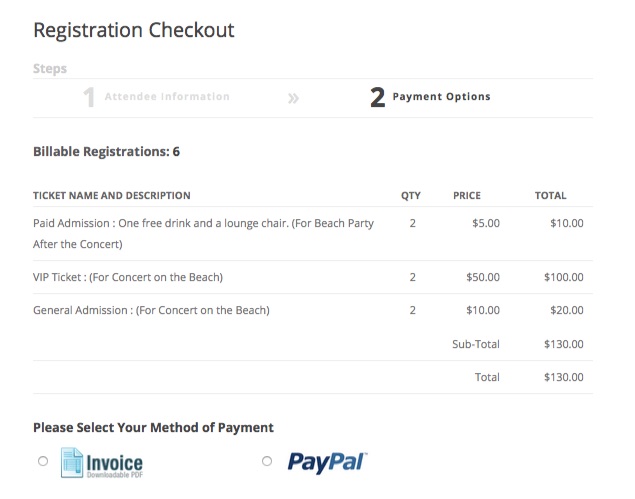Click the Registration Checkout heading
This screenshot has height=499, width=635.
click(x=134, y=30)
